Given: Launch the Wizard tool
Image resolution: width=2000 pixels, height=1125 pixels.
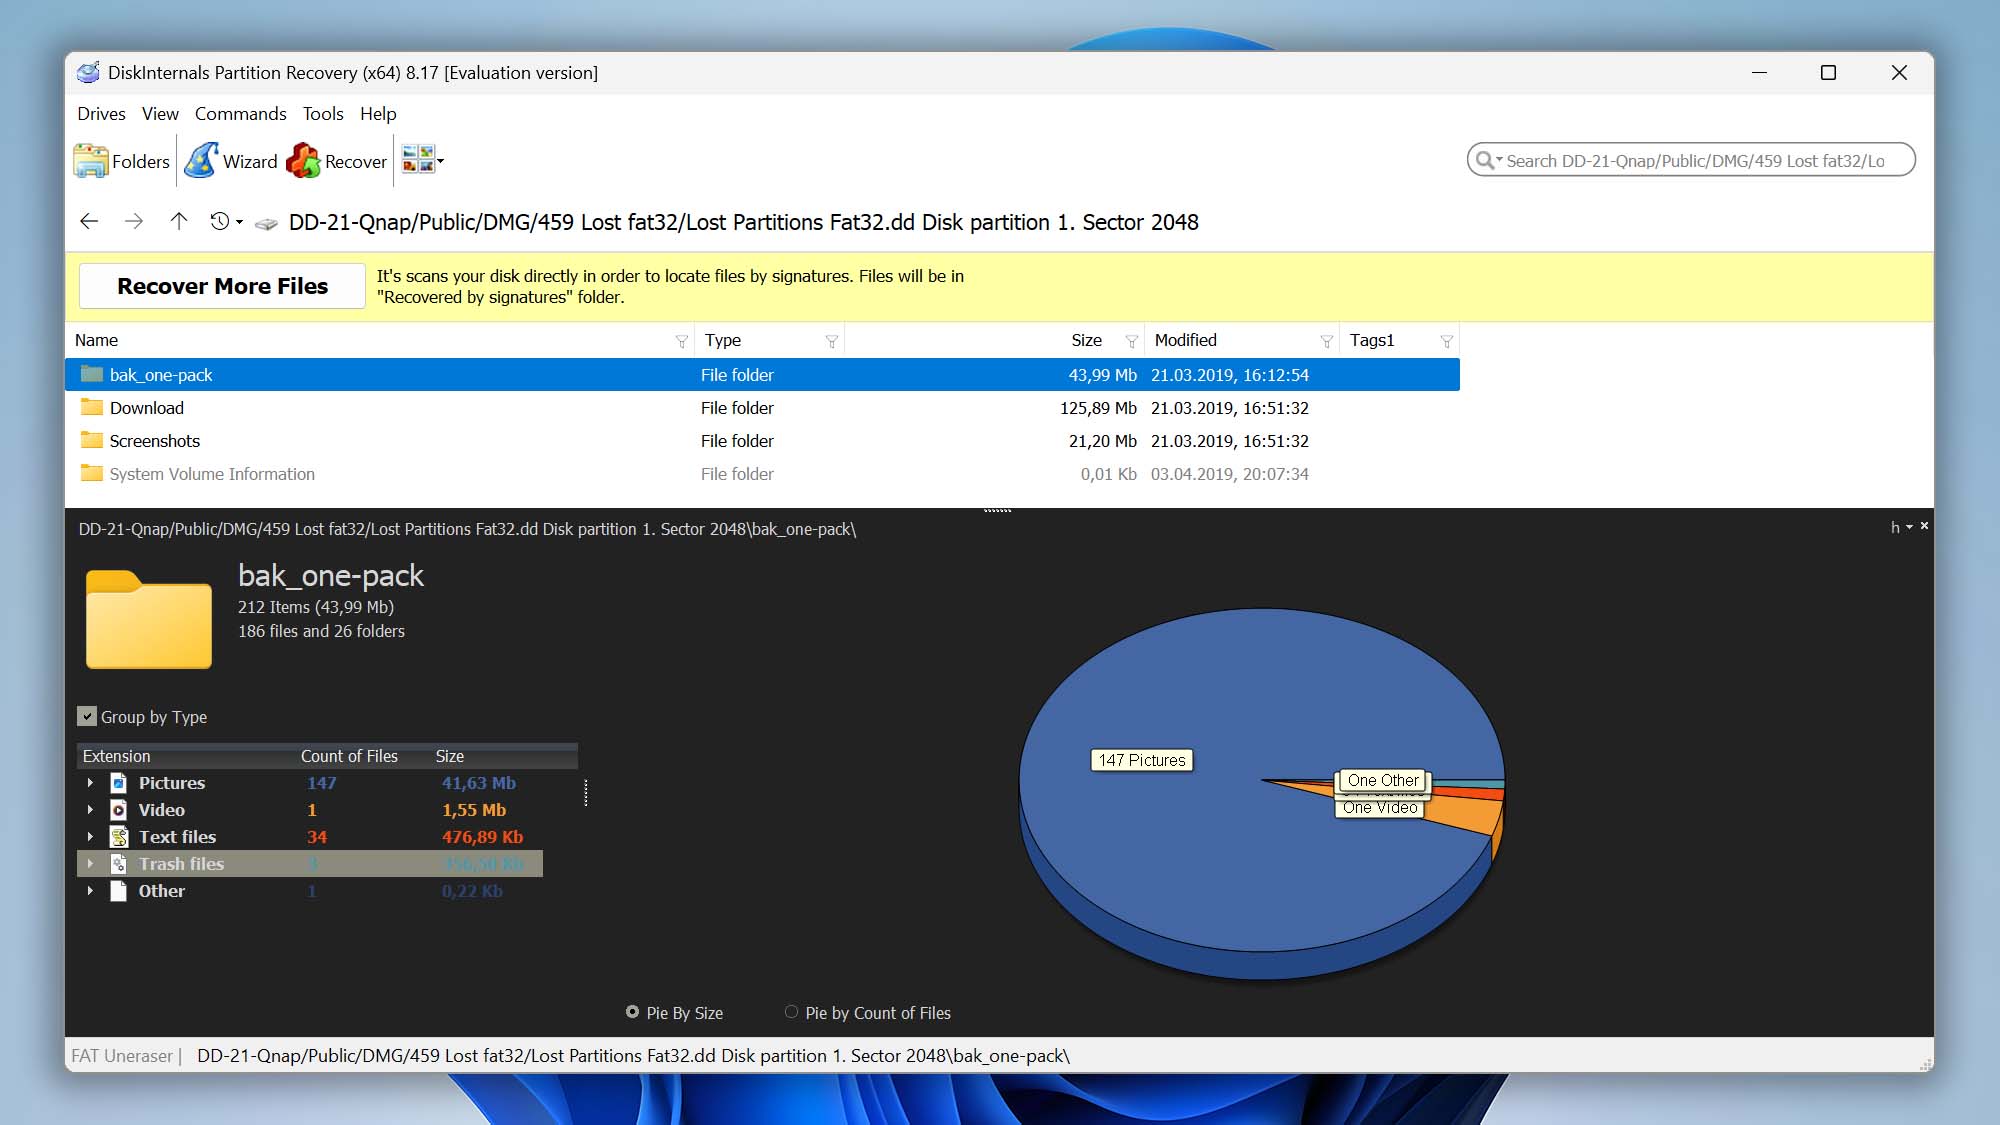Looking at the screenshot, I should [x=201, y=160].
